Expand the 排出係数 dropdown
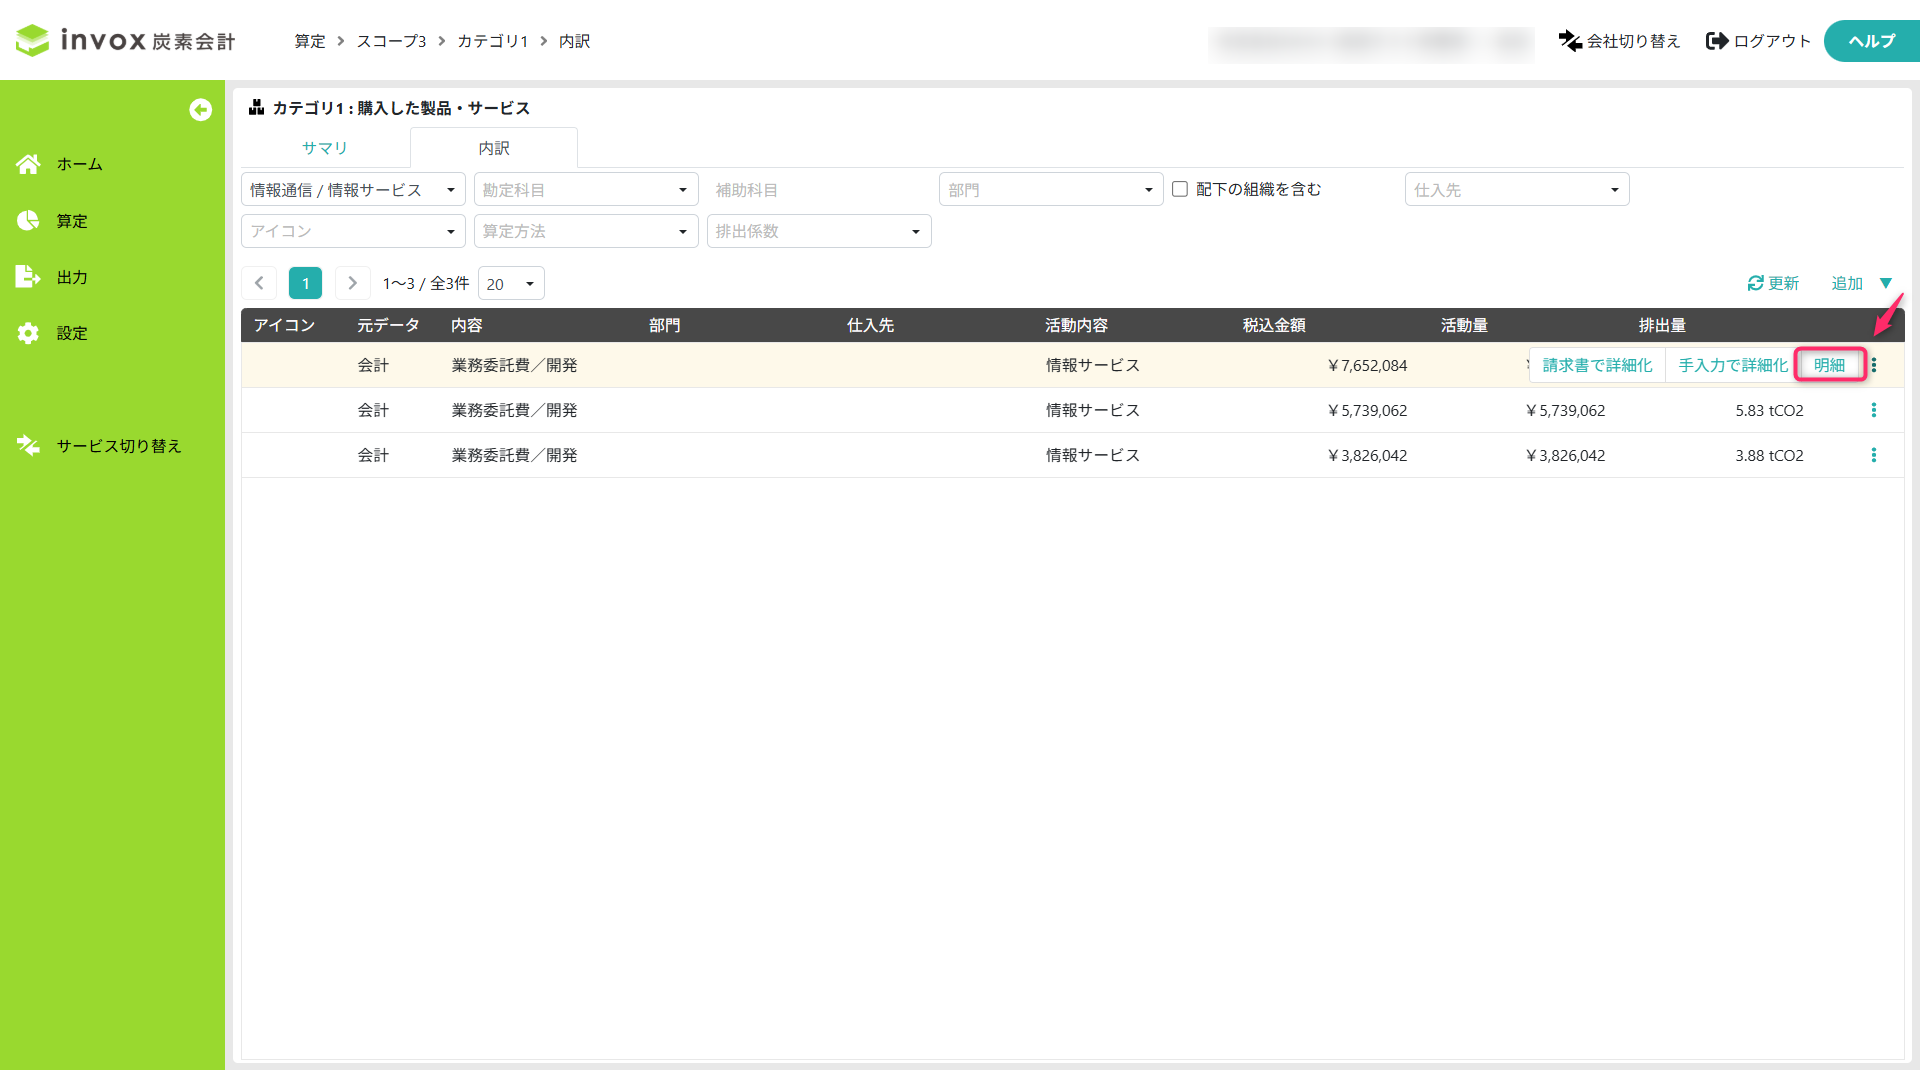 (819, 231)
